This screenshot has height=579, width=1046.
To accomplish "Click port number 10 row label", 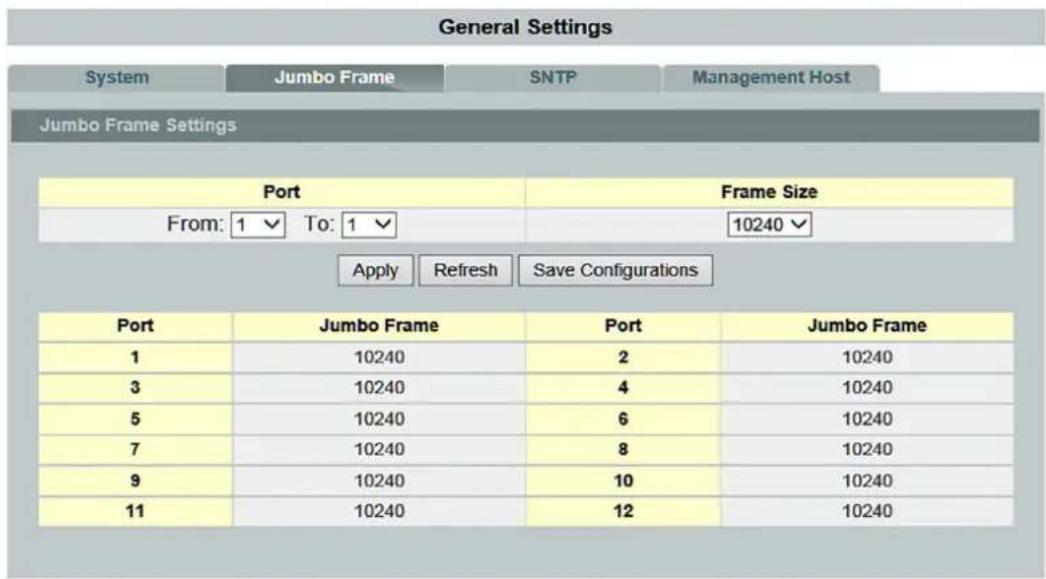I will click(x=623, y=481).
